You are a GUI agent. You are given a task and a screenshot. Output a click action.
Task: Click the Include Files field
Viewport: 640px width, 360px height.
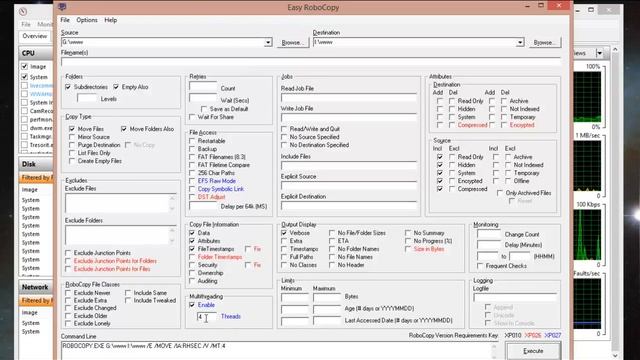click(349, 166)
